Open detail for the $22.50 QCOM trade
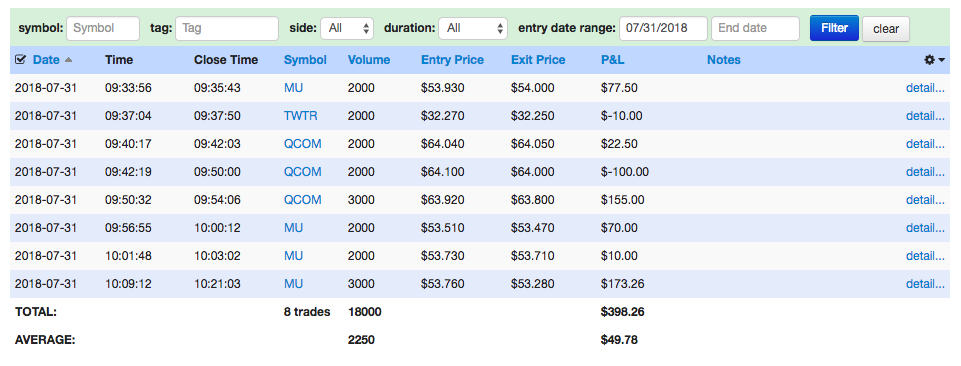The image size is (961, 366). point(925,144)
